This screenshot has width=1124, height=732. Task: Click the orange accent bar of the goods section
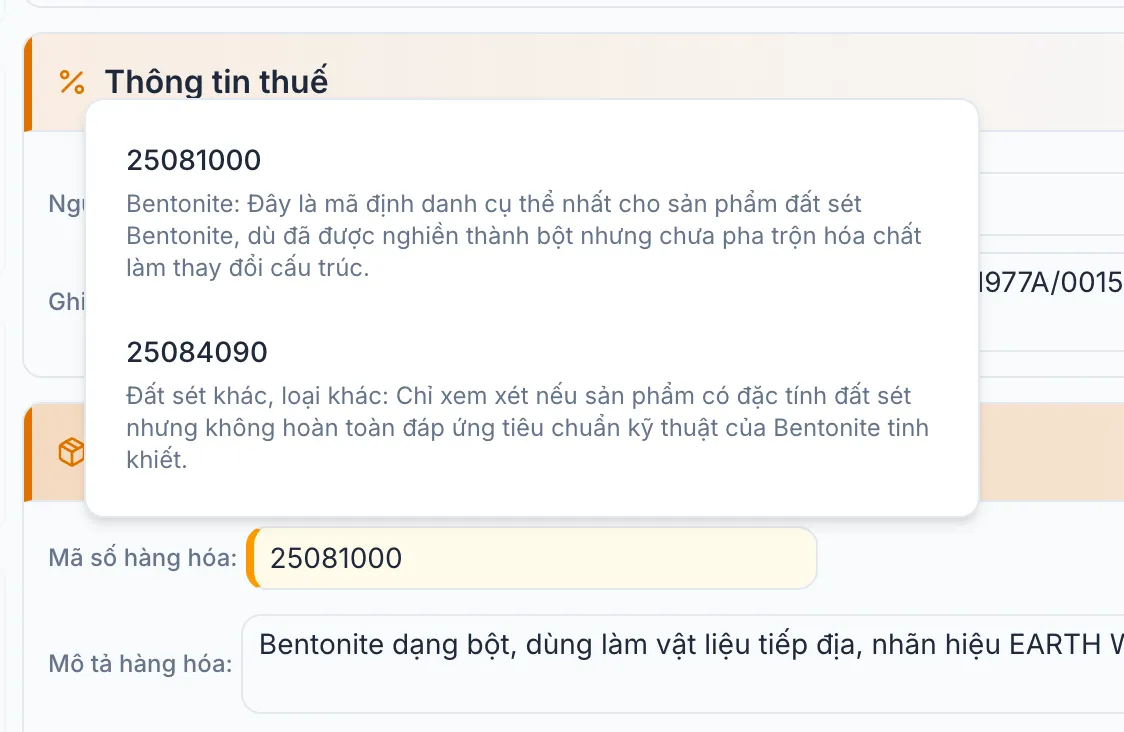pos(27,452)
